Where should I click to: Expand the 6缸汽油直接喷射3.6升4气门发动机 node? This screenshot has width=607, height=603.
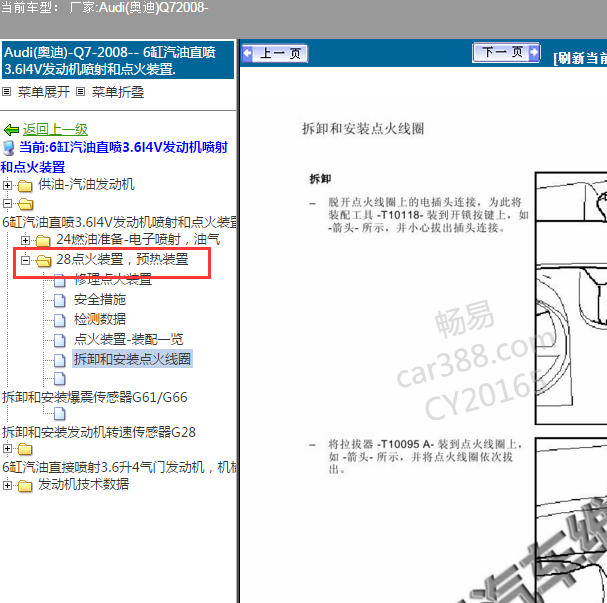tap(7, 449)
